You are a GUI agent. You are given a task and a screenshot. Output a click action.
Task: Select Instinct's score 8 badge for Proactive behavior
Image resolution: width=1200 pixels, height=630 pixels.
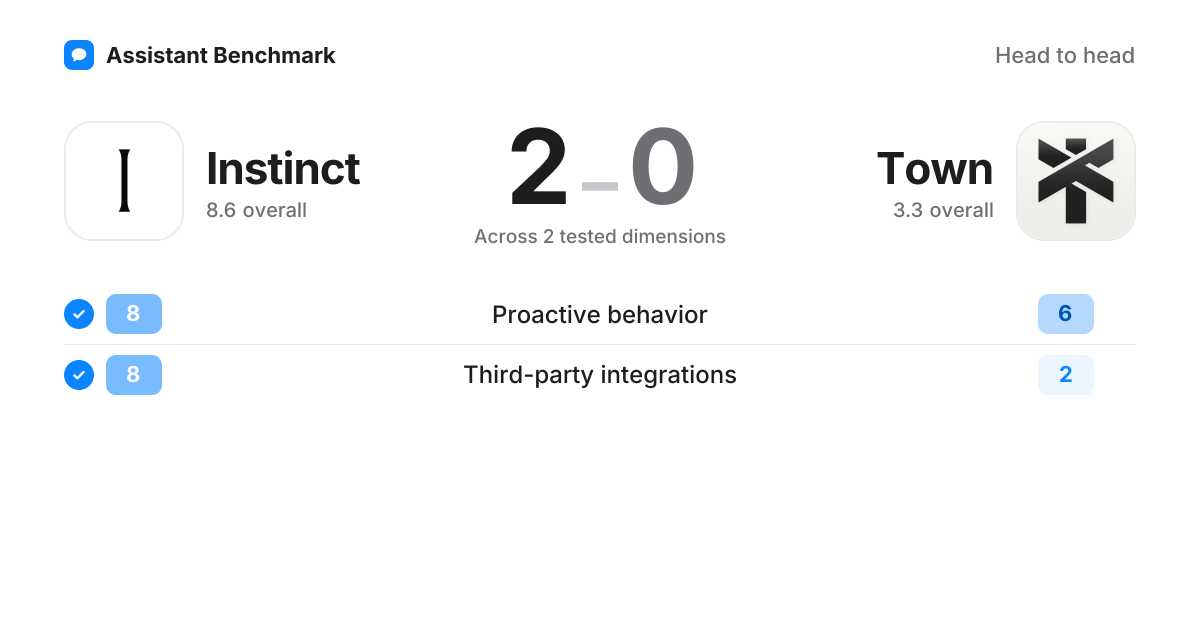(x=134, y=314)
